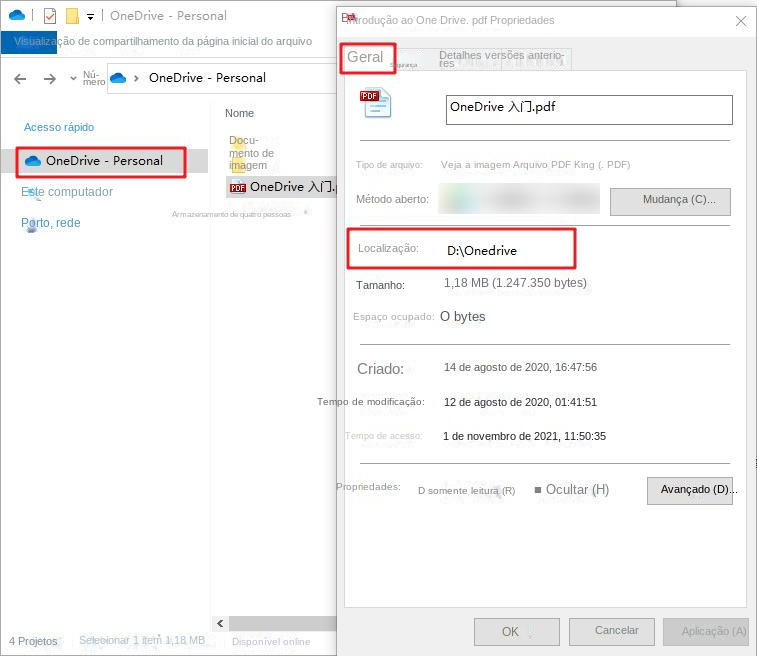The image size is (757, 656).
Task: Click the 14 de agosto de 2020 created date
Action: pyautogui.click(x=520, y=367)
